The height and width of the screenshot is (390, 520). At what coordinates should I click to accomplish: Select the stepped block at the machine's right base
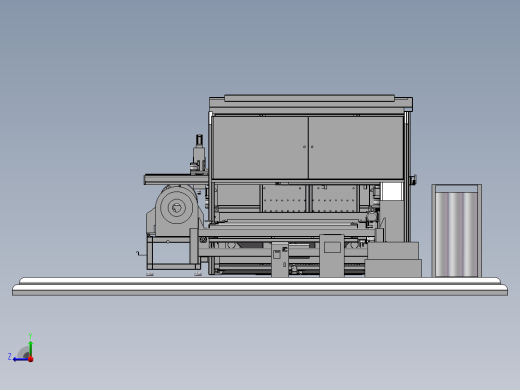click(393, 260)
